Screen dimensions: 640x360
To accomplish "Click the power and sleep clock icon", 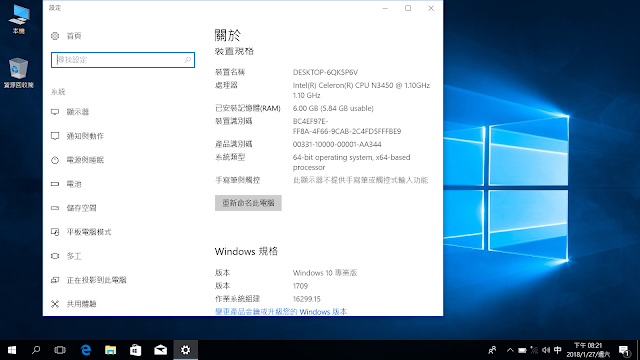I will [x=55, y=160].
